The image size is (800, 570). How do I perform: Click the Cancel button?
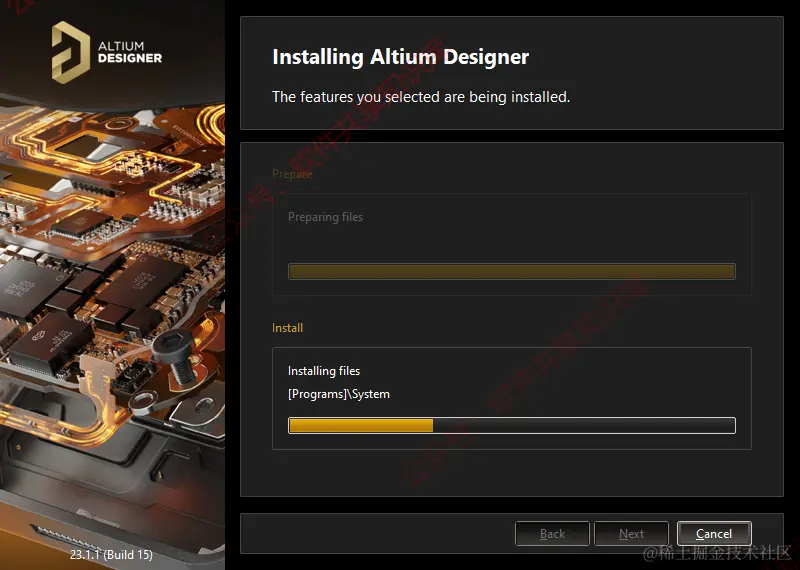click(x=714, y=533)
